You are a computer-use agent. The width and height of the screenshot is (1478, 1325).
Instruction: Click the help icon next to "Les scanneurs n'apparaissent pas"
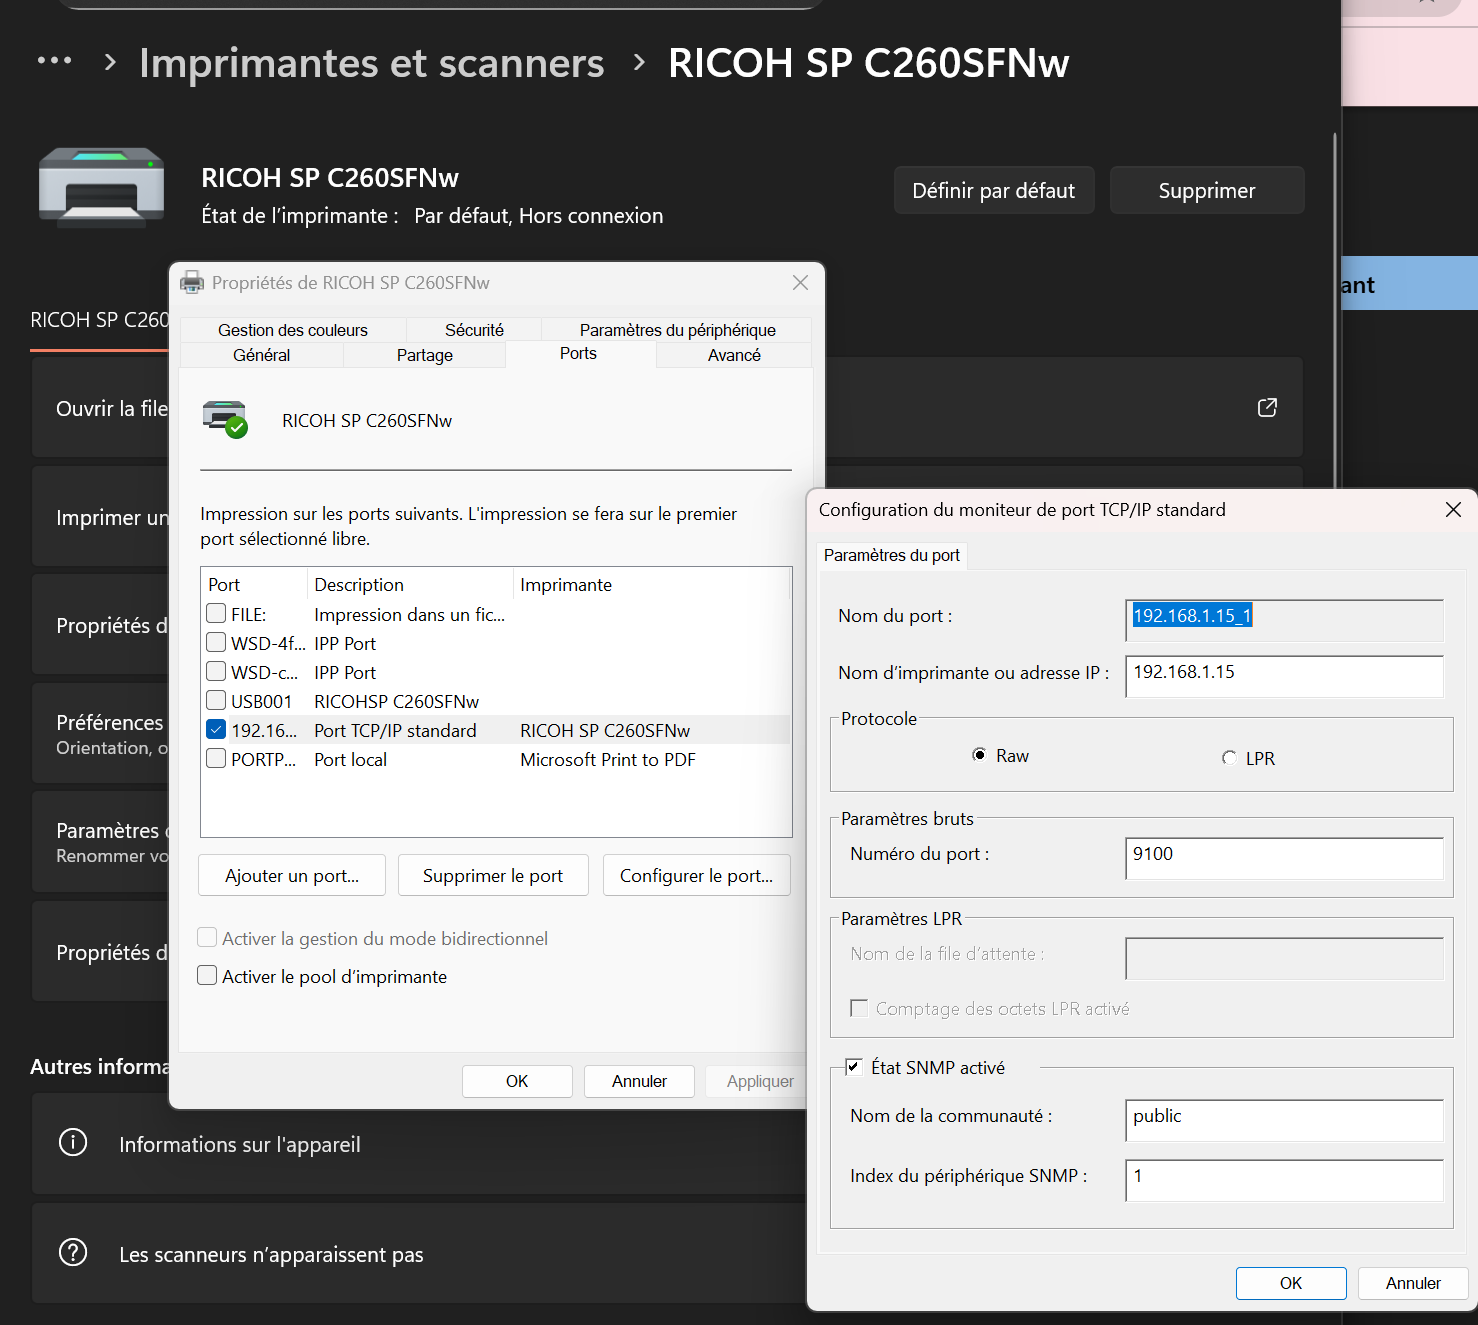coord(73,1252)
